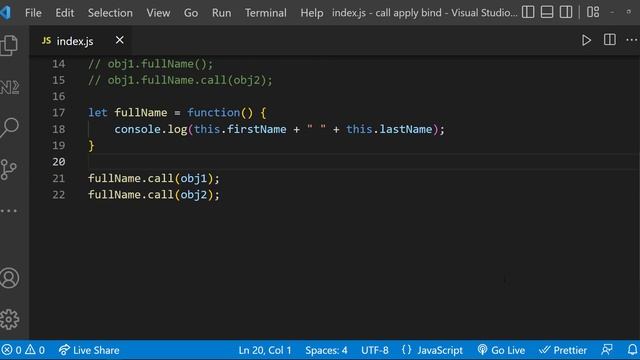This screenshot has height=360, width=640.
Task: Open the File menu
Action: 33,13
